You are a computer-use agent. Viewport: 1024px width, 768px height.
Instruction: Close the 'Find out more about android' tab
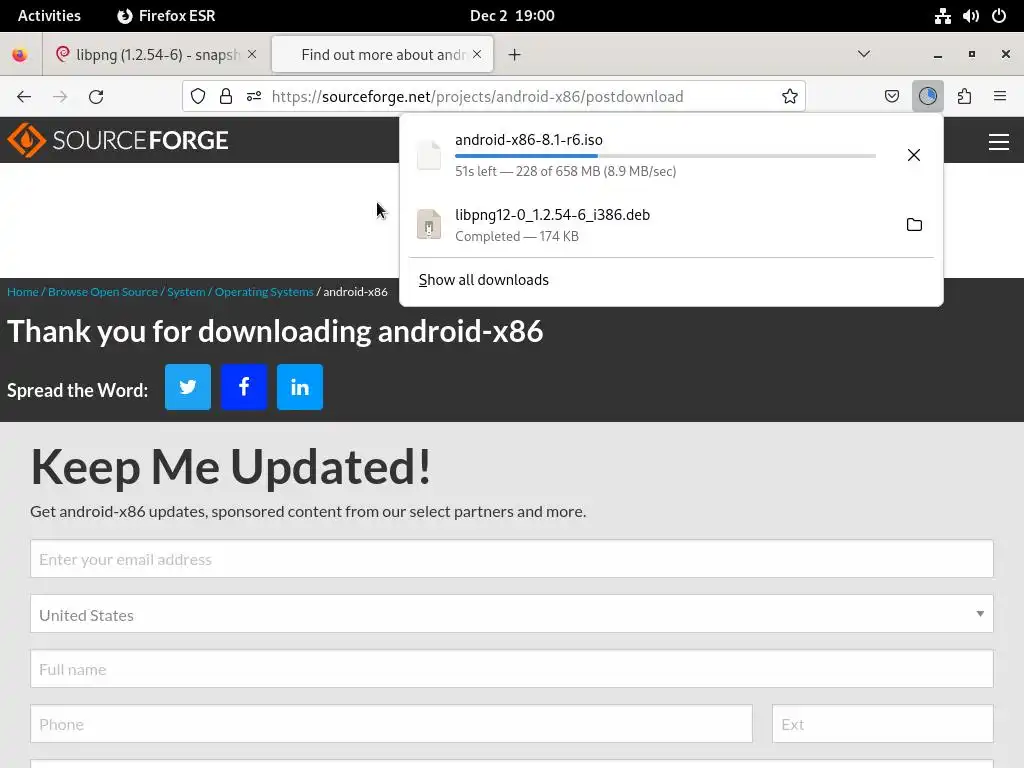pos(477,54)
